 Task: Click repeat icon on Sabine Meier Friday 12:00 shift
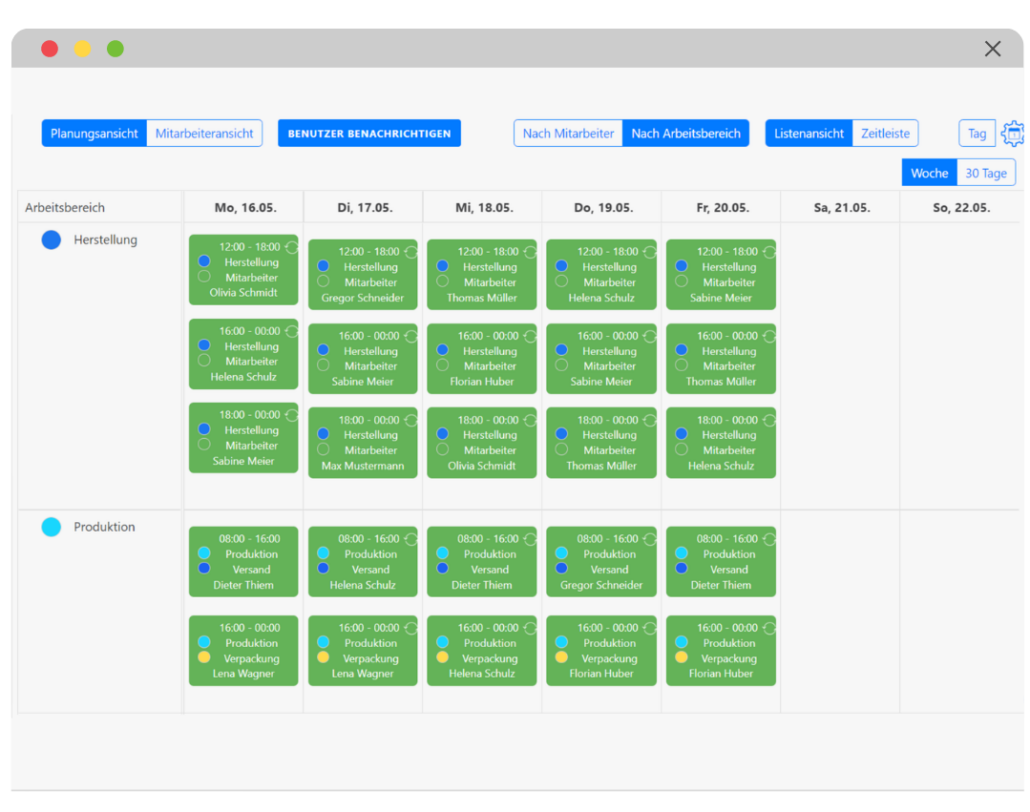pos(769,252)
